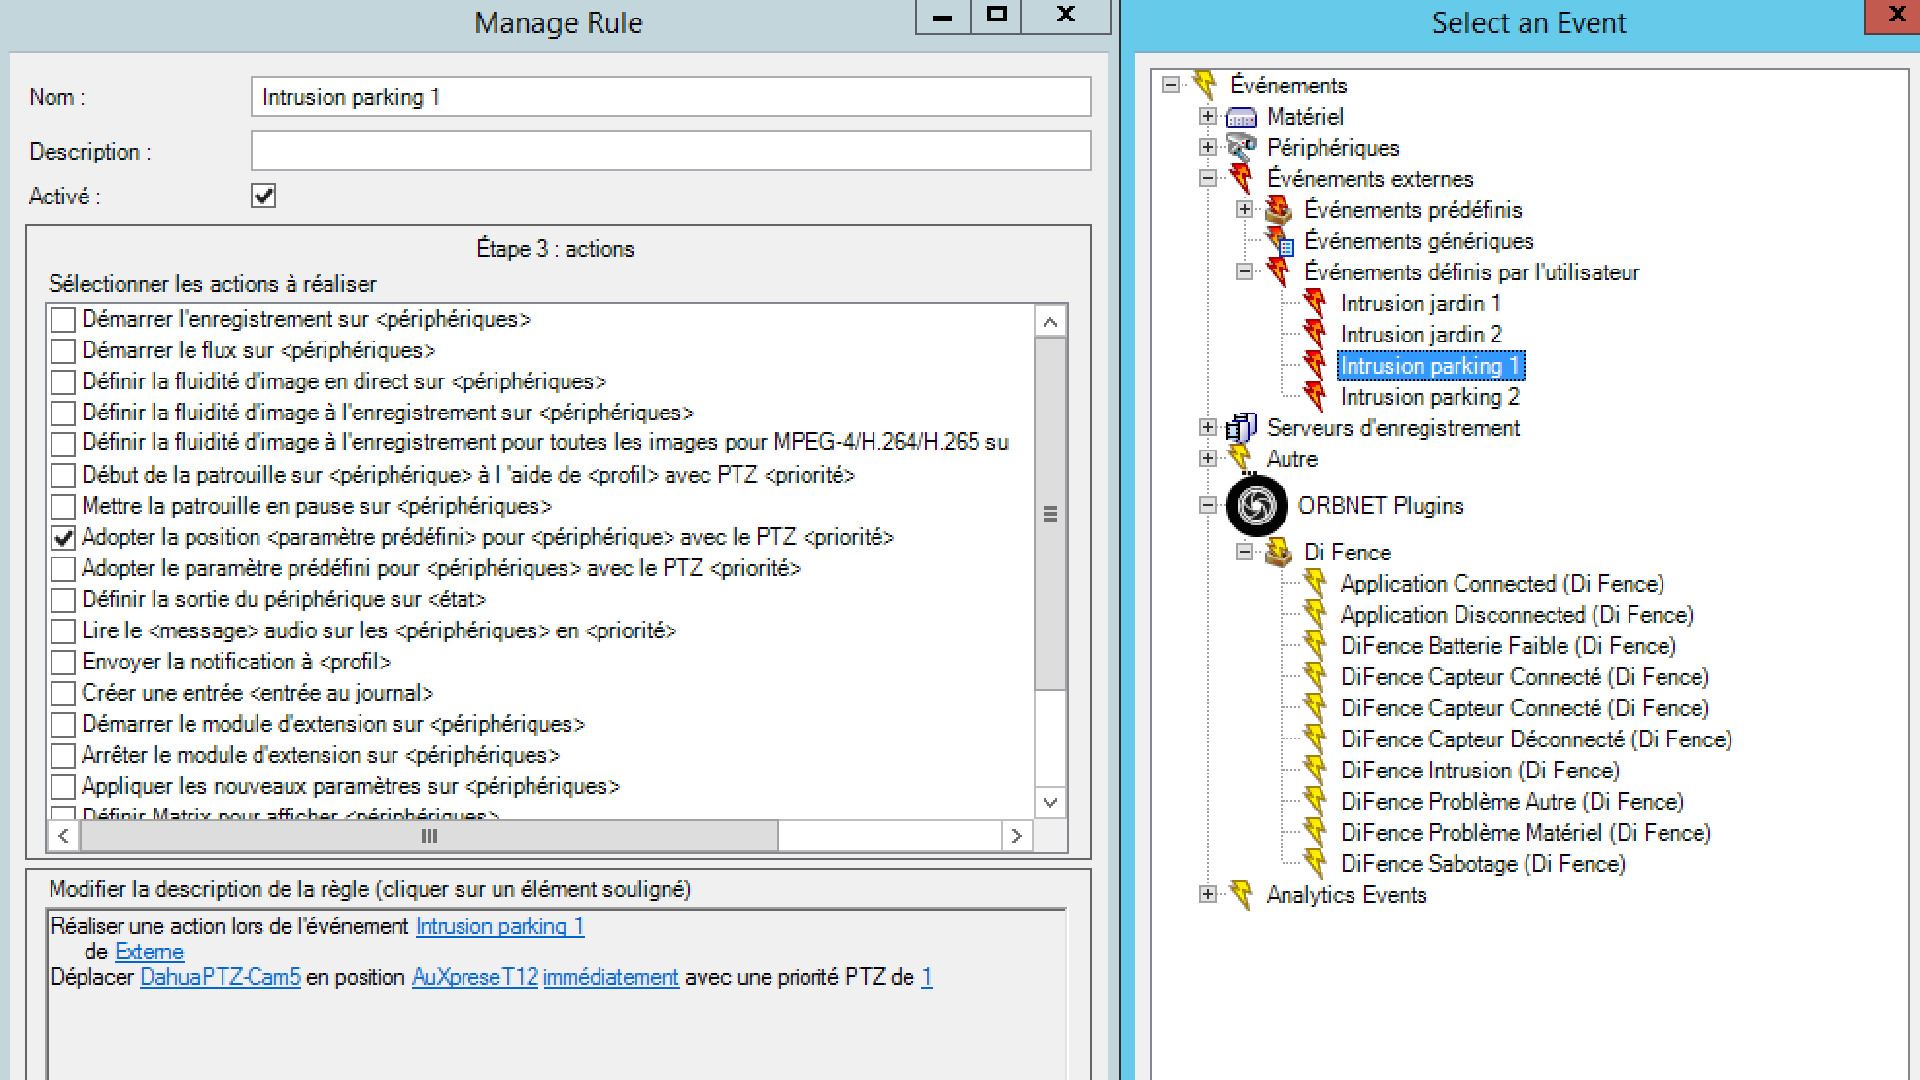Click the Intrusion parking 1 event icon
Viewport: 1920px width, 1080px height.
(1315, 366)
